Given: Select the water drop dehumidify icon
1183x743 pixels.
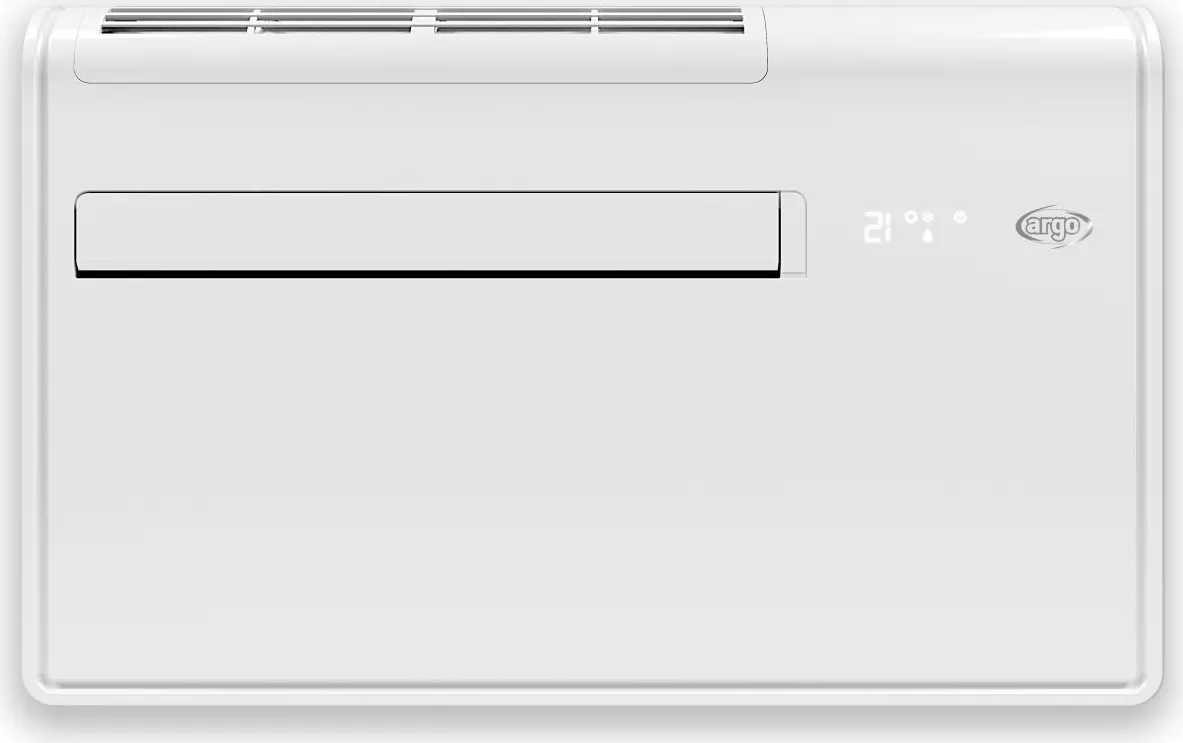Looking at the screenshot, I should click(x=927, y=235).
